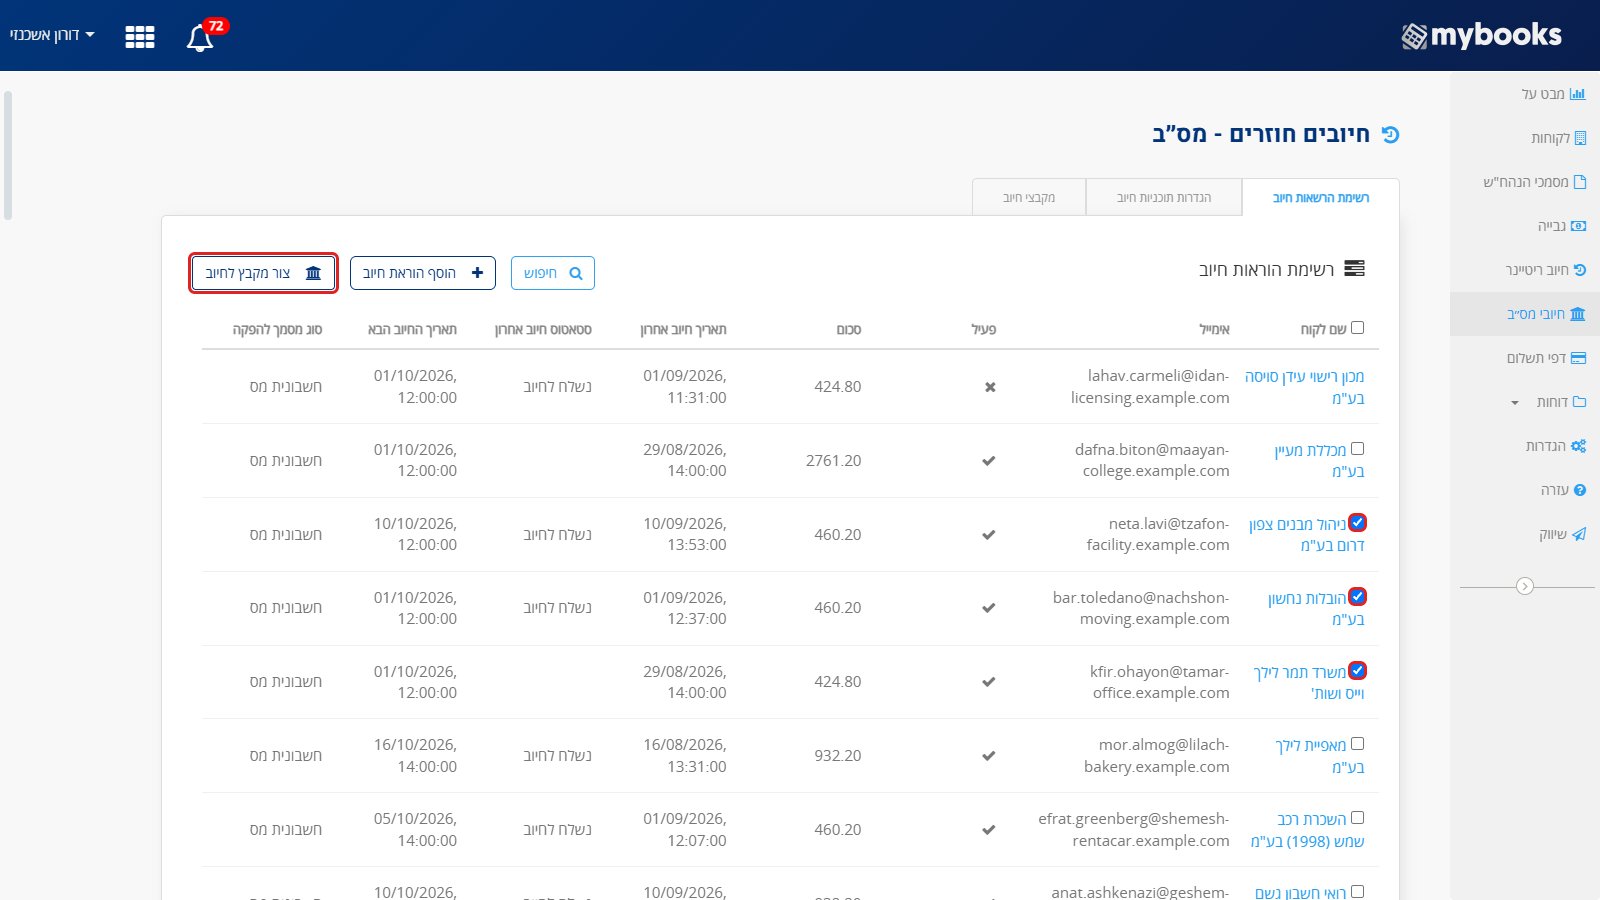Open the user menu 'דורון אשכנזי' dropdown
This screenshot has height=900, width=1600.
click(52, 35)
